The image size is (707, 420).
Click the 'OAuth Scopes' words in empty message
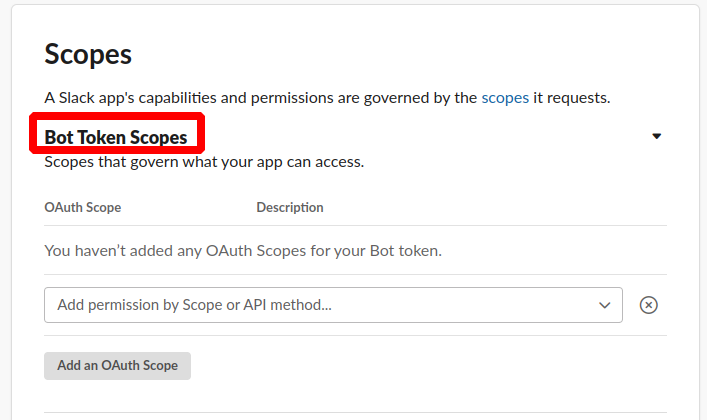click(x=256, y=250)
